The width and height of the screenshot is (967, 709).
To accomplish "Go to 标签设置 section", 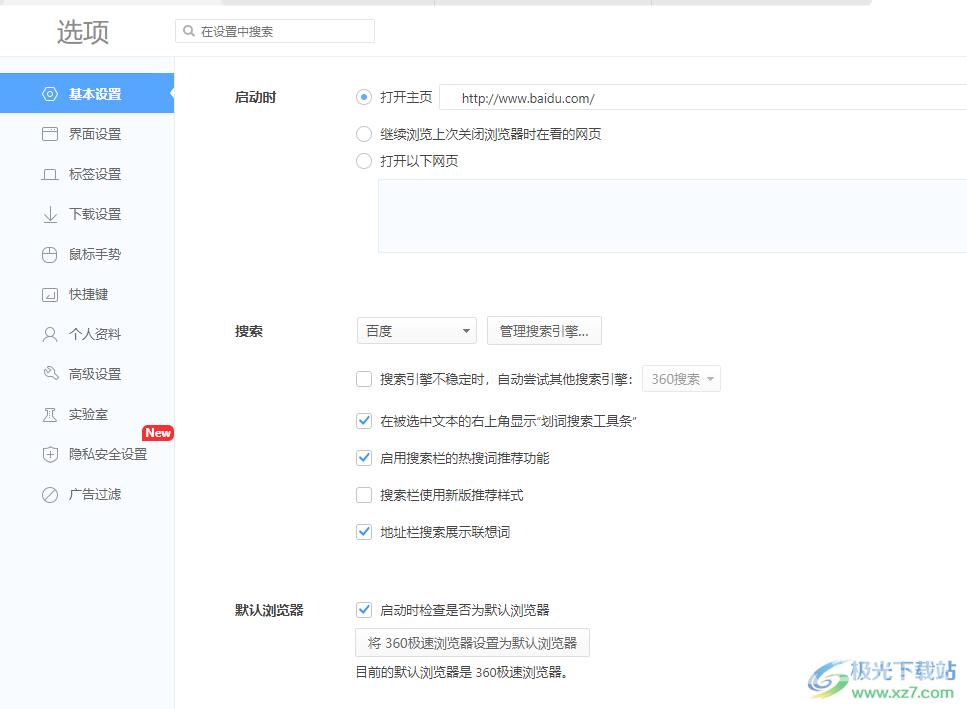I will point(87,174).
